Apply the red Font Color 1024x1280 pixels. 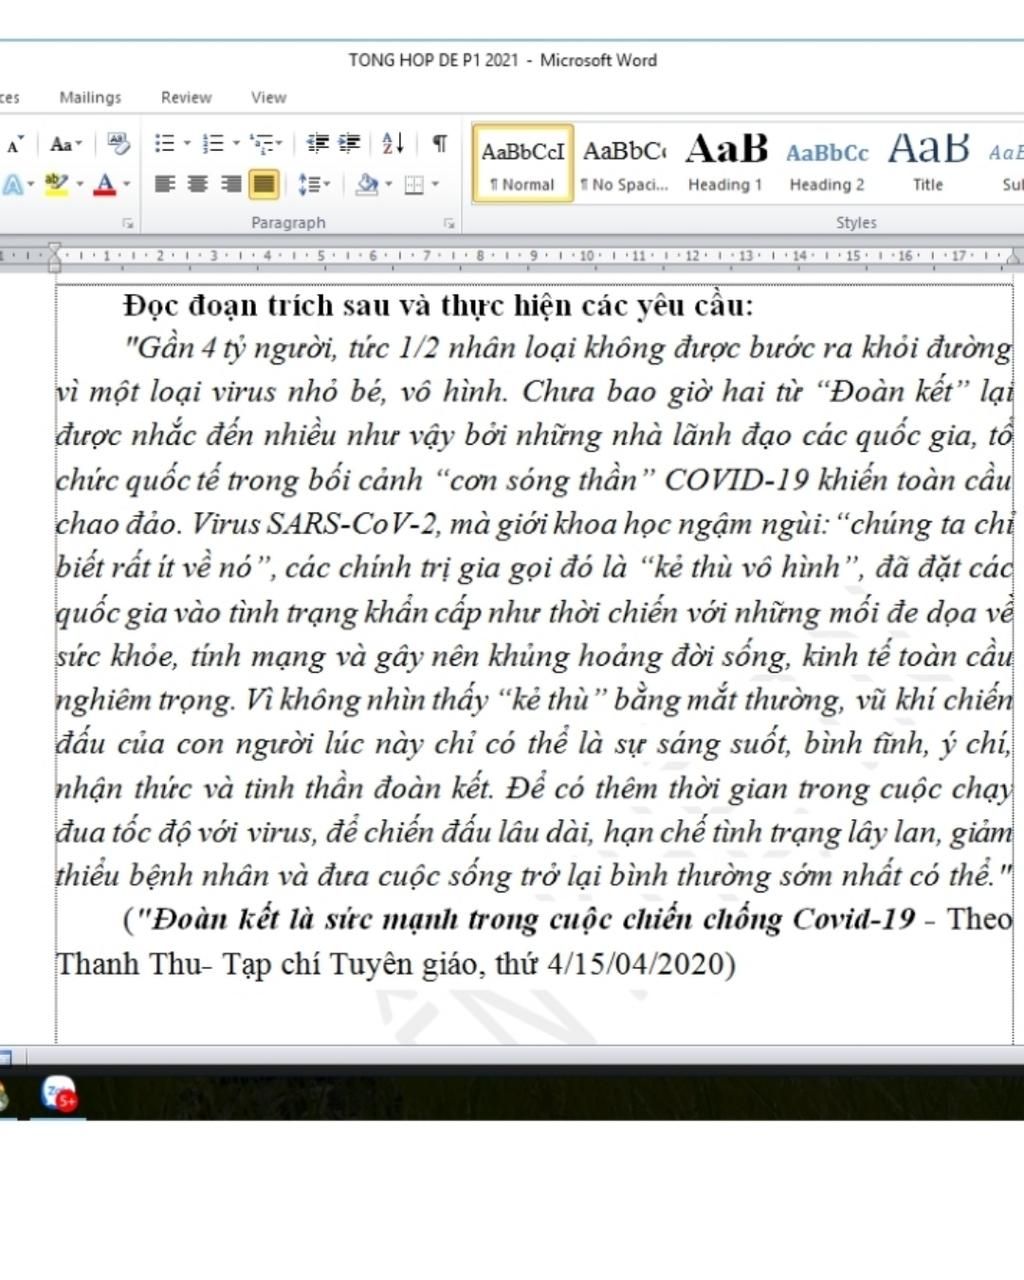(105, 185)
